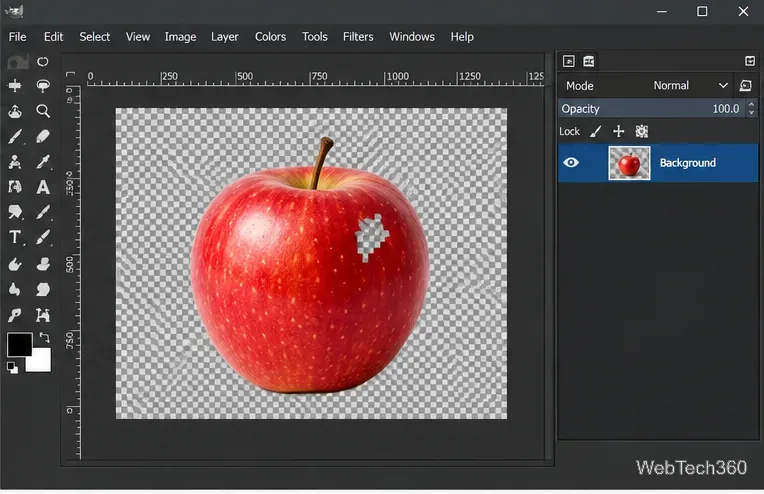Reset colors to default black and white

pos(12,368)
